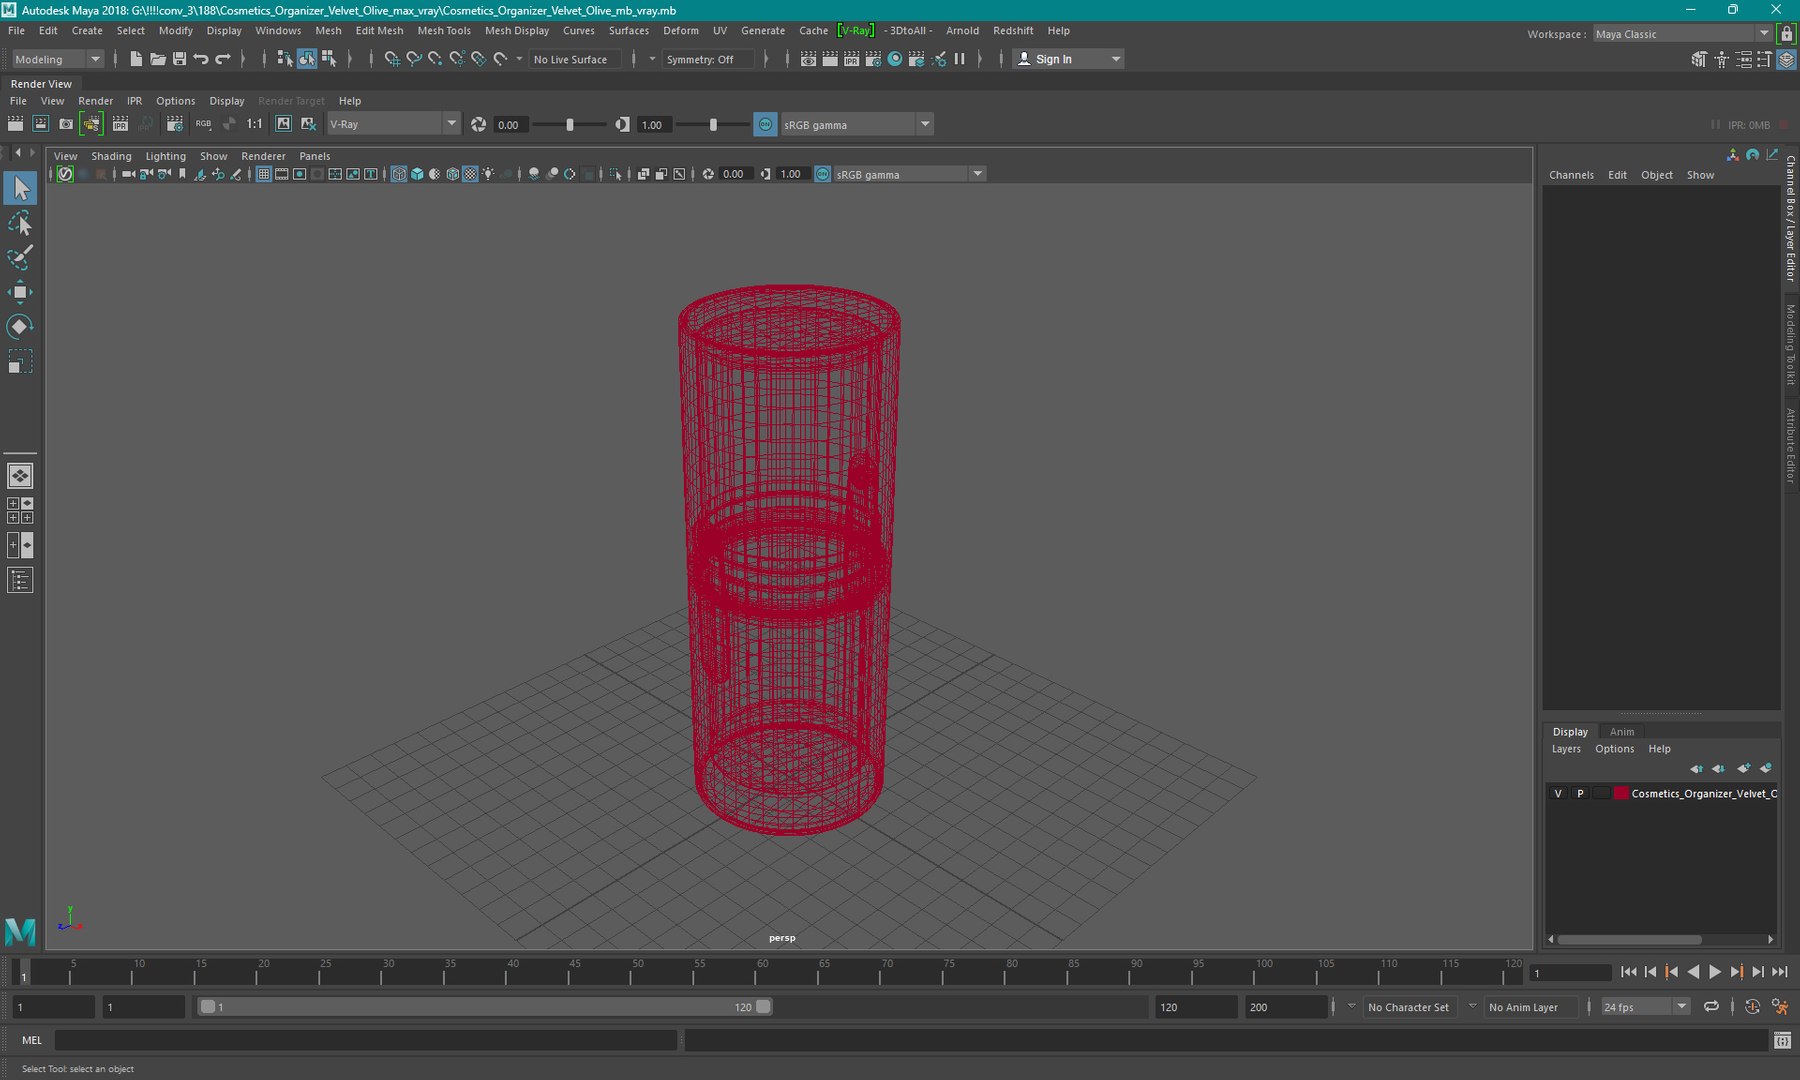The width and height of the screenshot is (1800, 1080).
Task: Open a scene using the folder icon
Action: [158, 59]
